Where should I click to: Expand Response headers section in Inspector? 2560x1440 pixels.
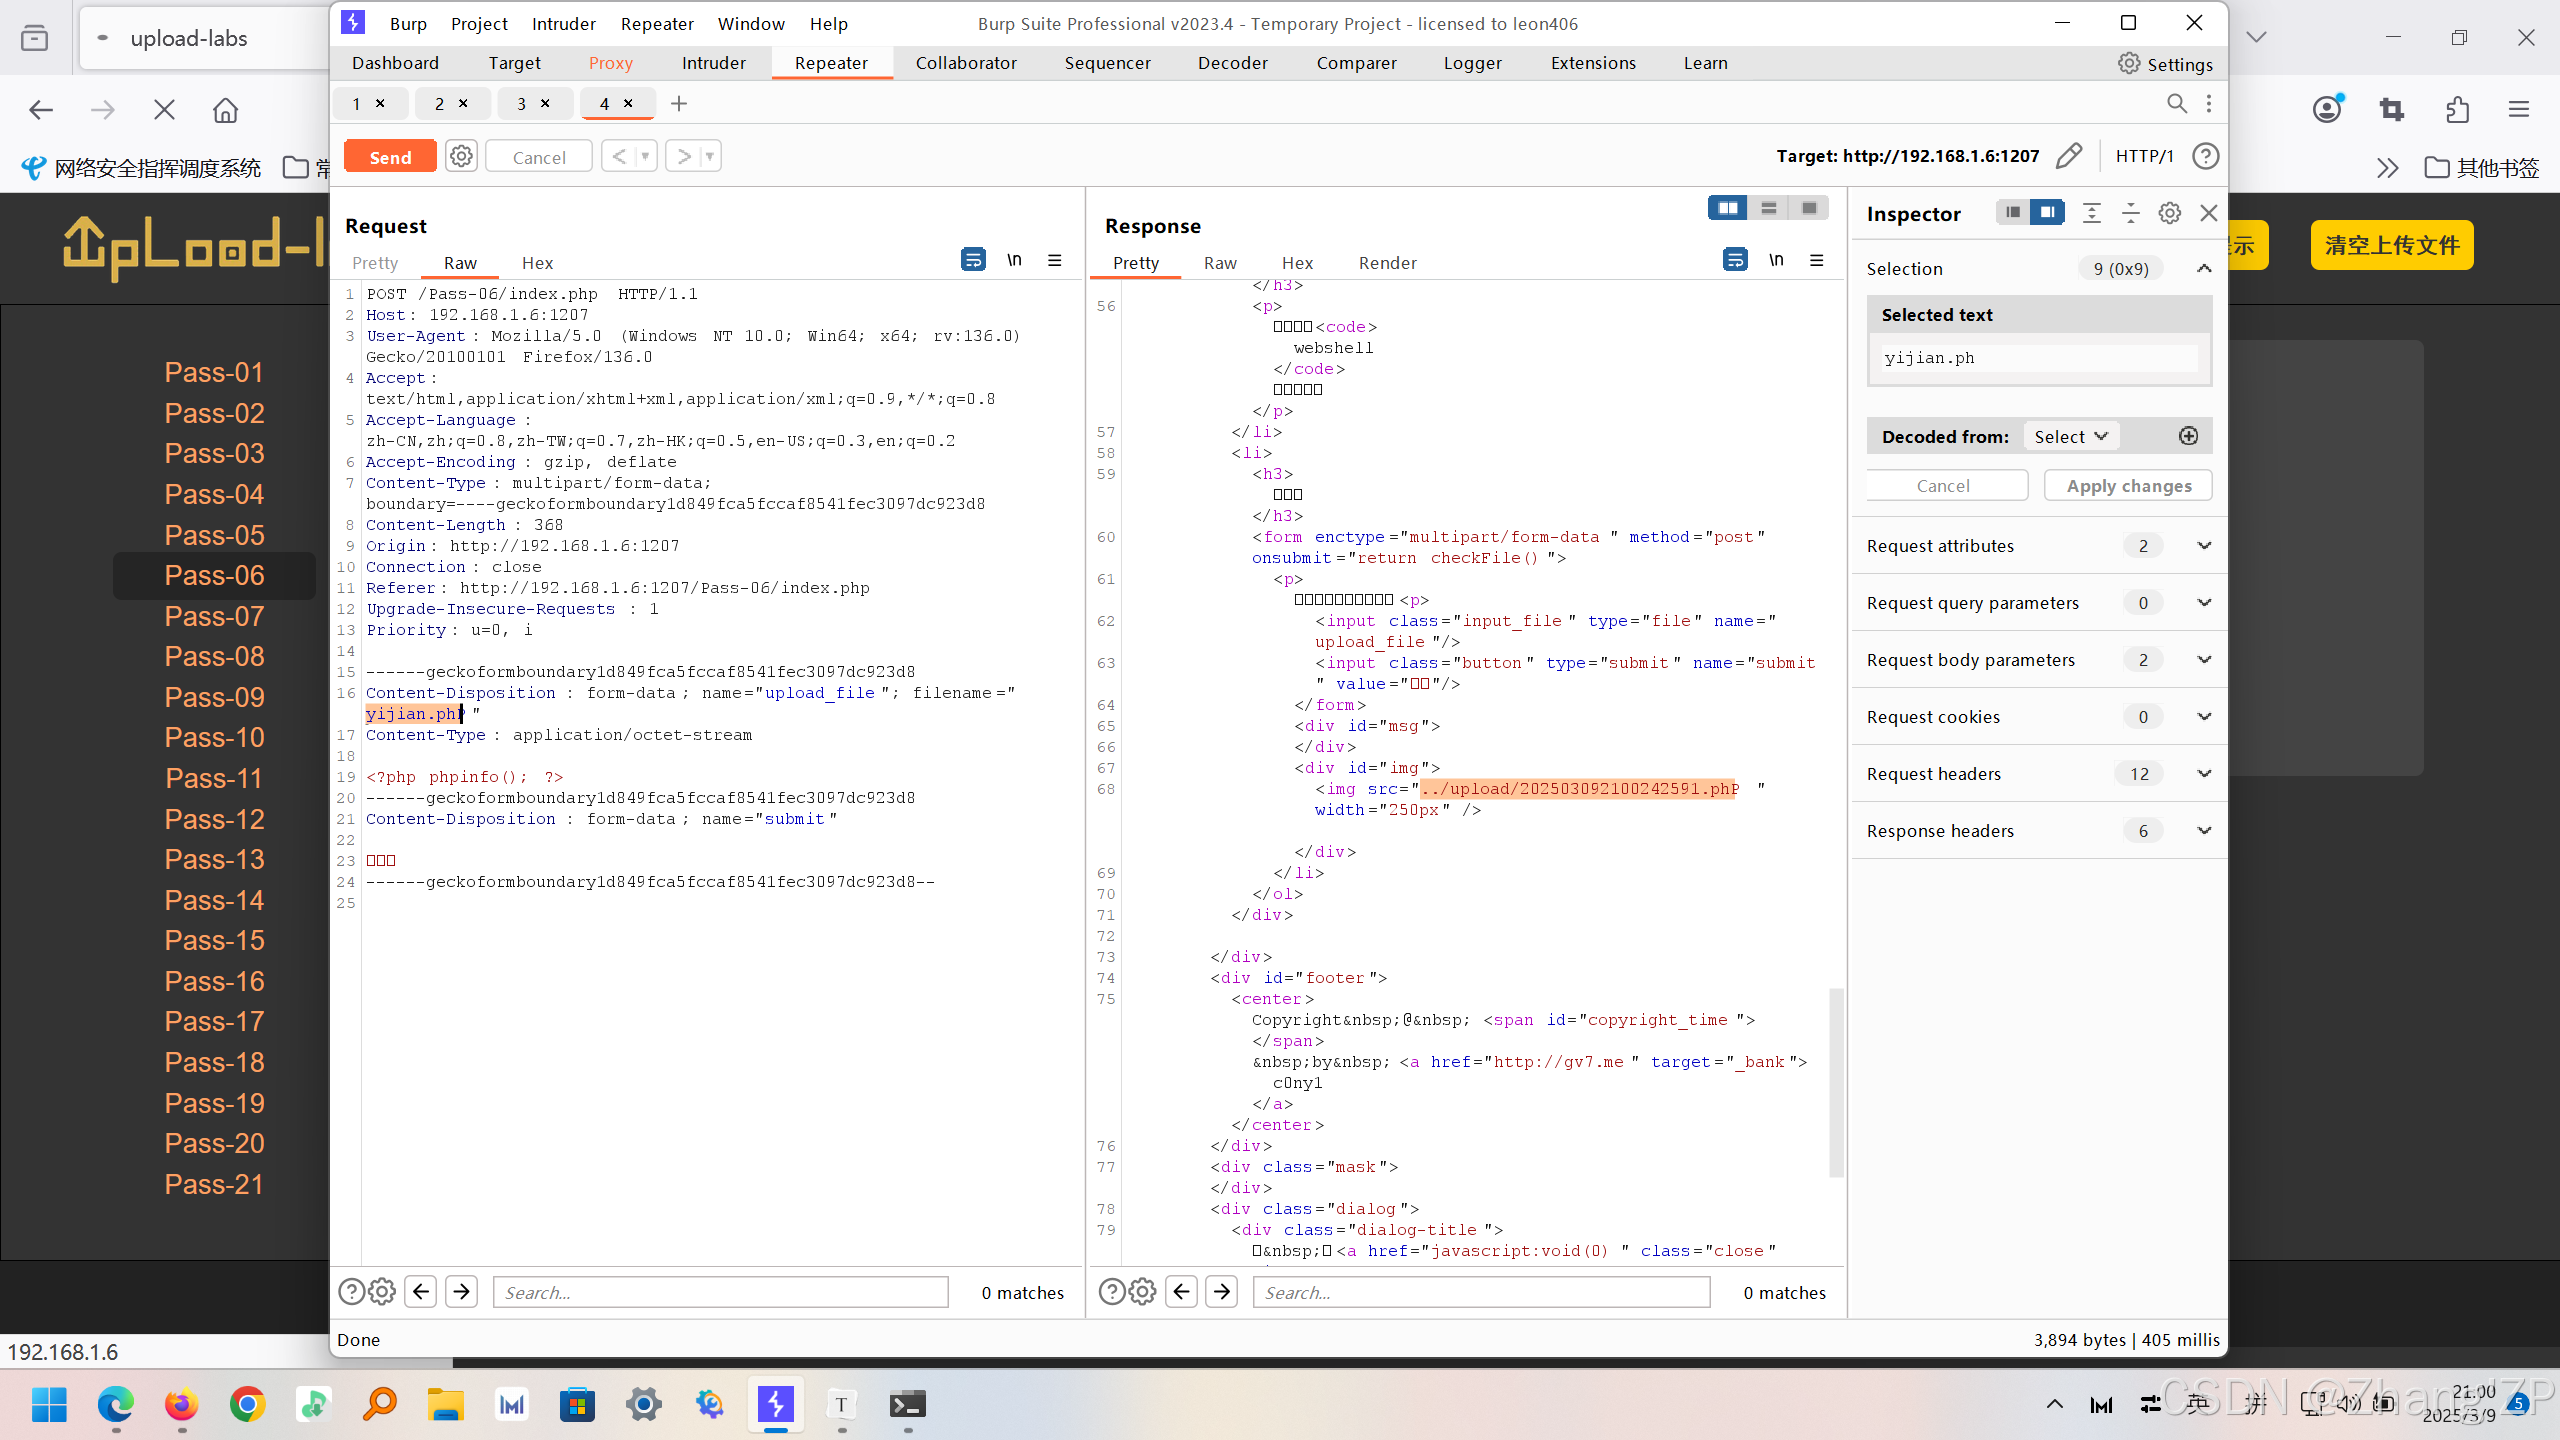point(2204,830)
